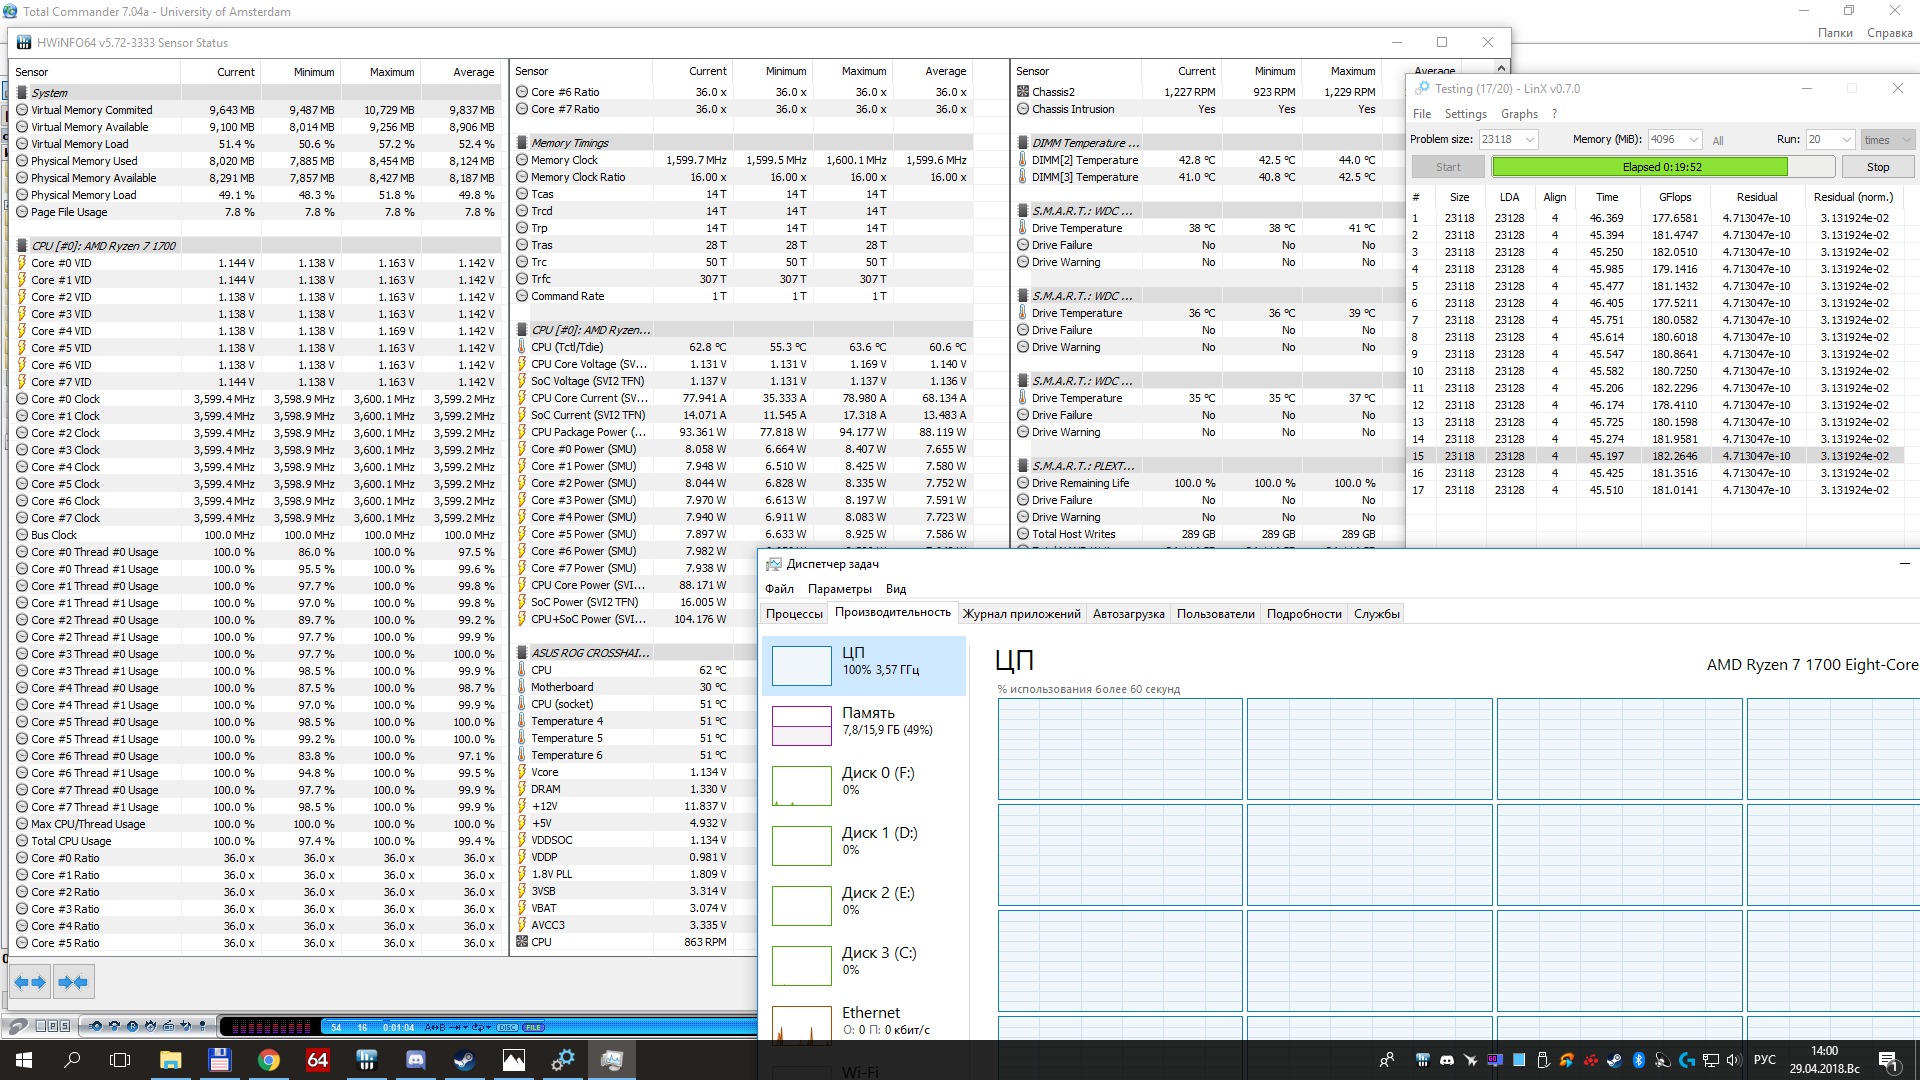Click the All memory link
Image resolution: width=1920 pixels, height=1080 pixels.
(1718, 141)
